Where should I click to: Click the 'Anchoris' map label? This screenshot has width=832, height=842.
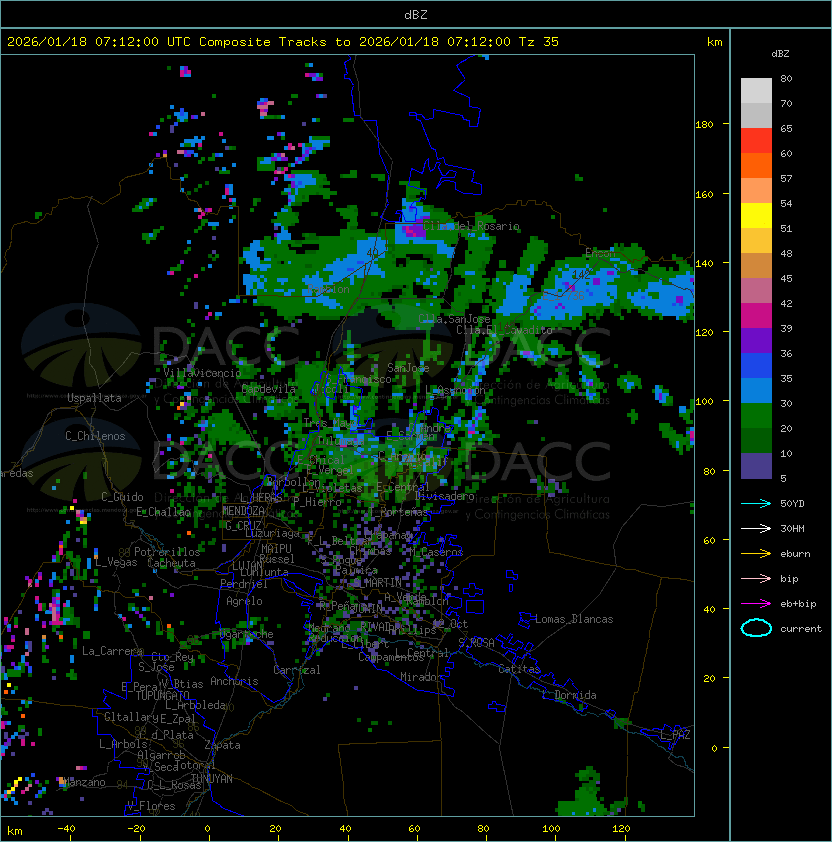(234, 681)
